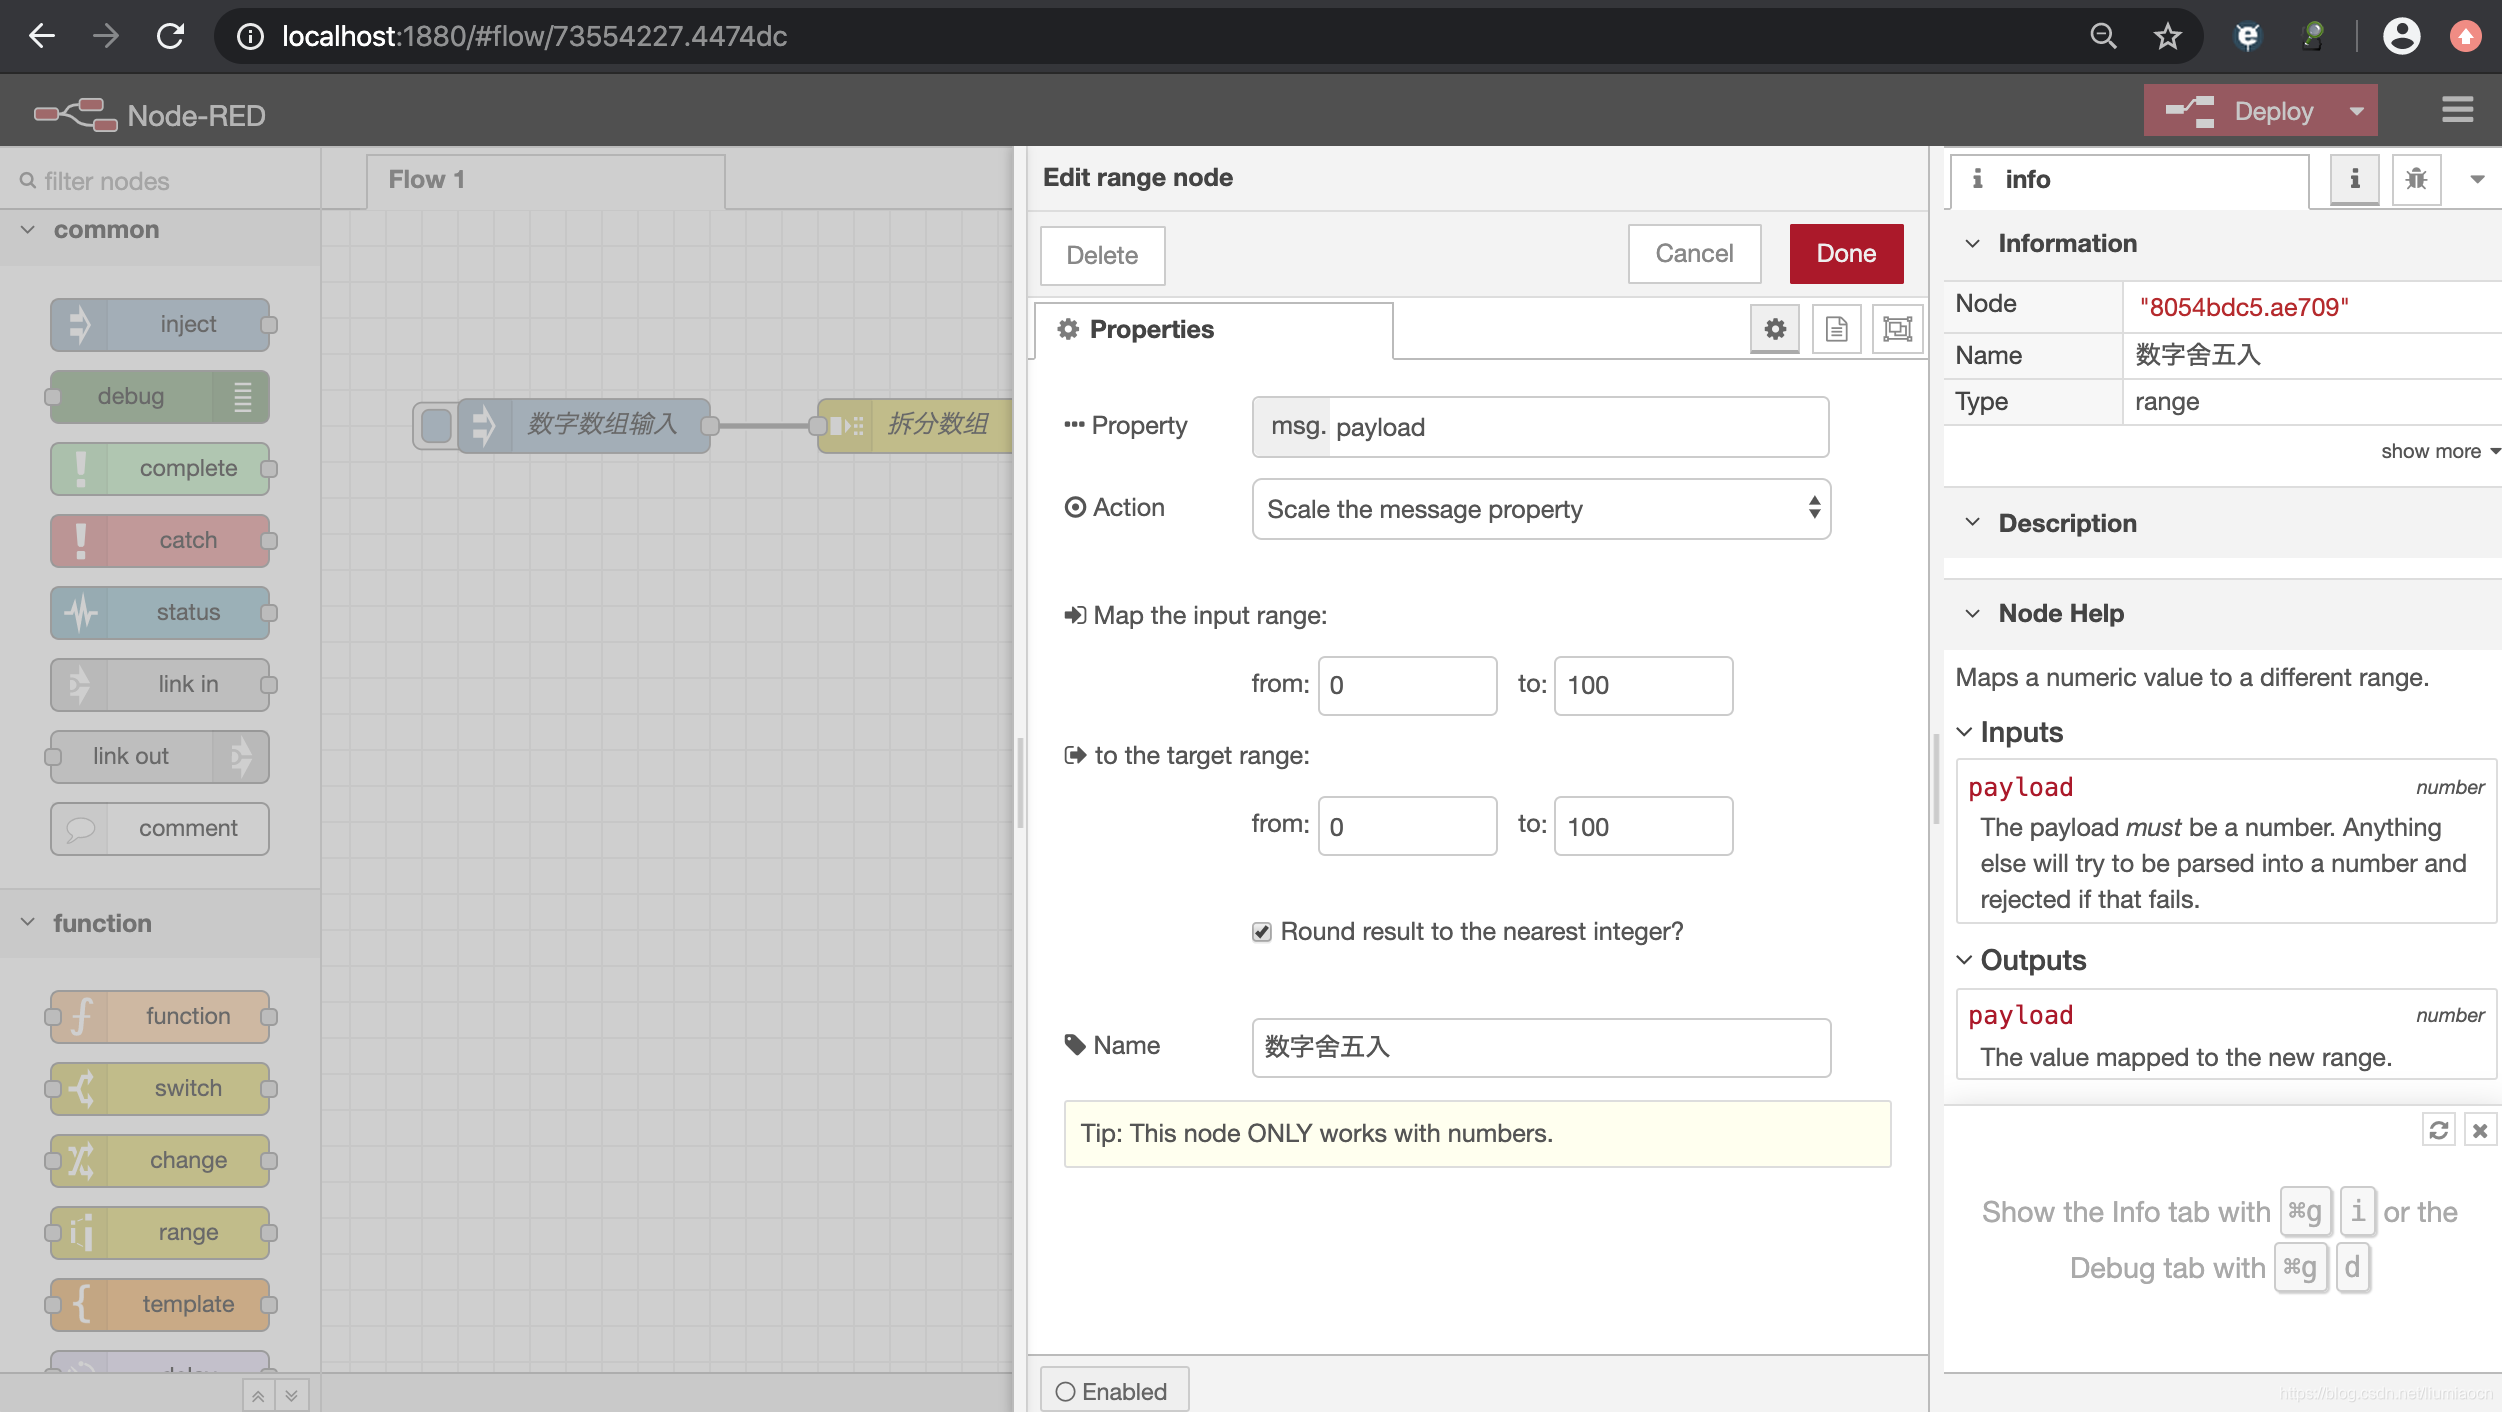
Task: Click the Name input field to edit
Action: click(x=1540, y=1046)
